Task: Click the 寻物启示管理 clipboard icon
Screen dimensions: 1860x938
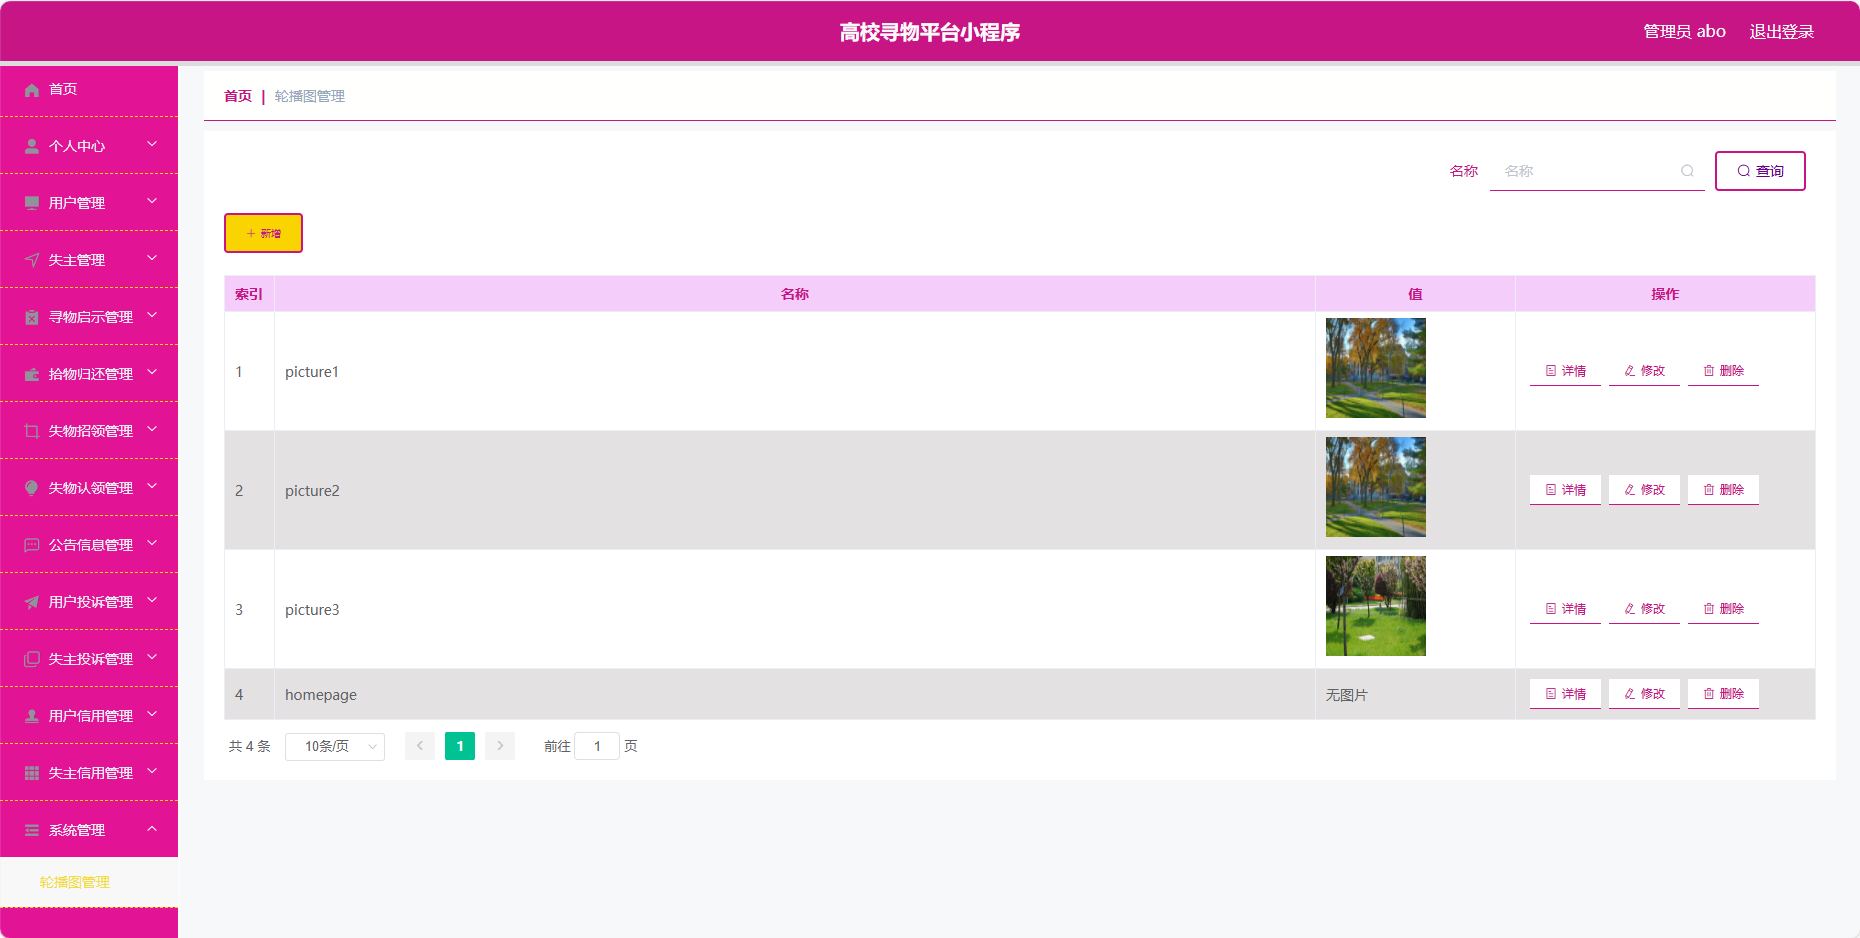Action: (x=32, y=317)
